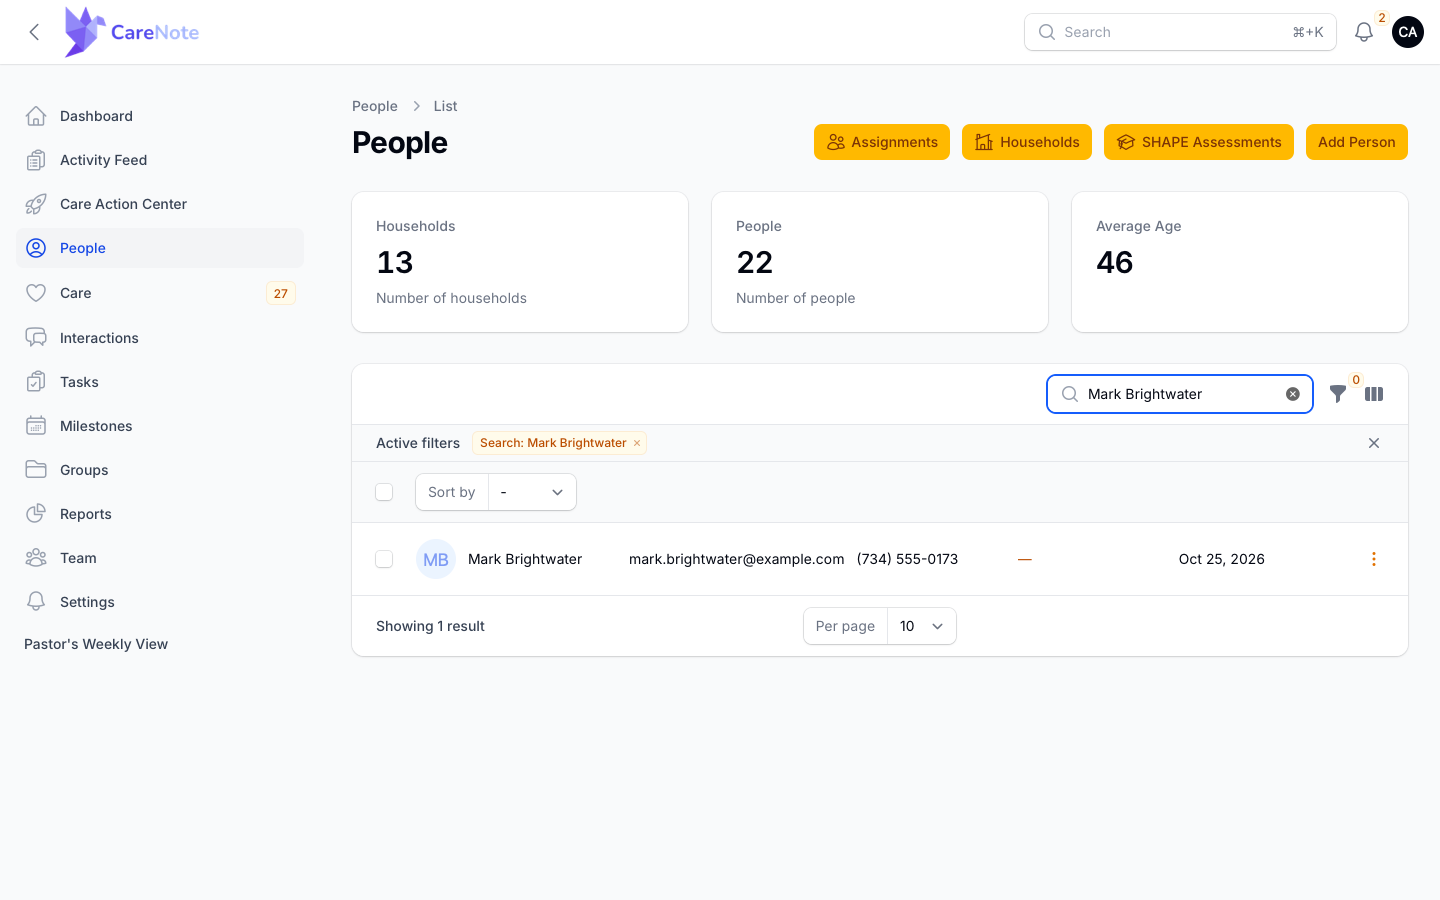This screenshot has width=1440, height=900.
Task: Open the Per page dropdown
Action: (x=921, y=626)
